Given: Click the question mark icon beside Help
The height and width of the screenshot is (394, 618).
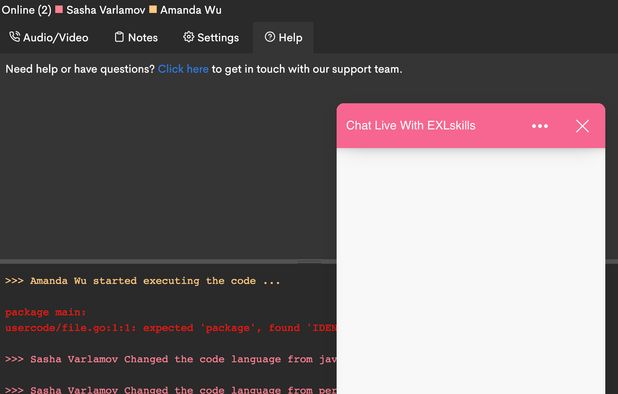Looking at the screenshot, I should 270,37.
